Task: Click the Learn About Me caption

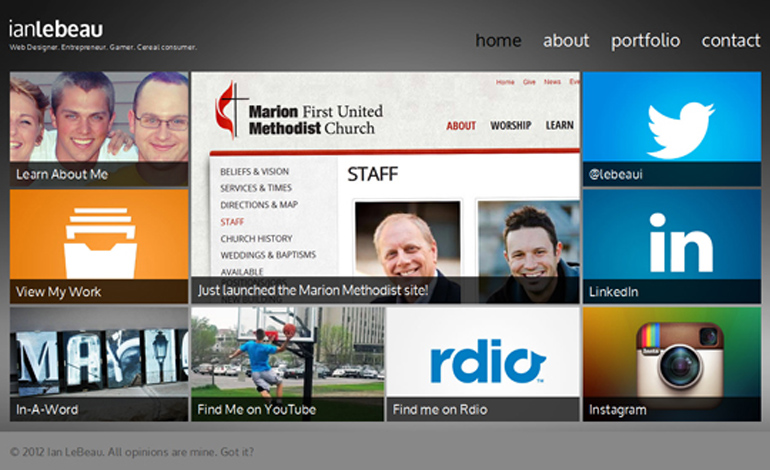Action: [62, 174]
